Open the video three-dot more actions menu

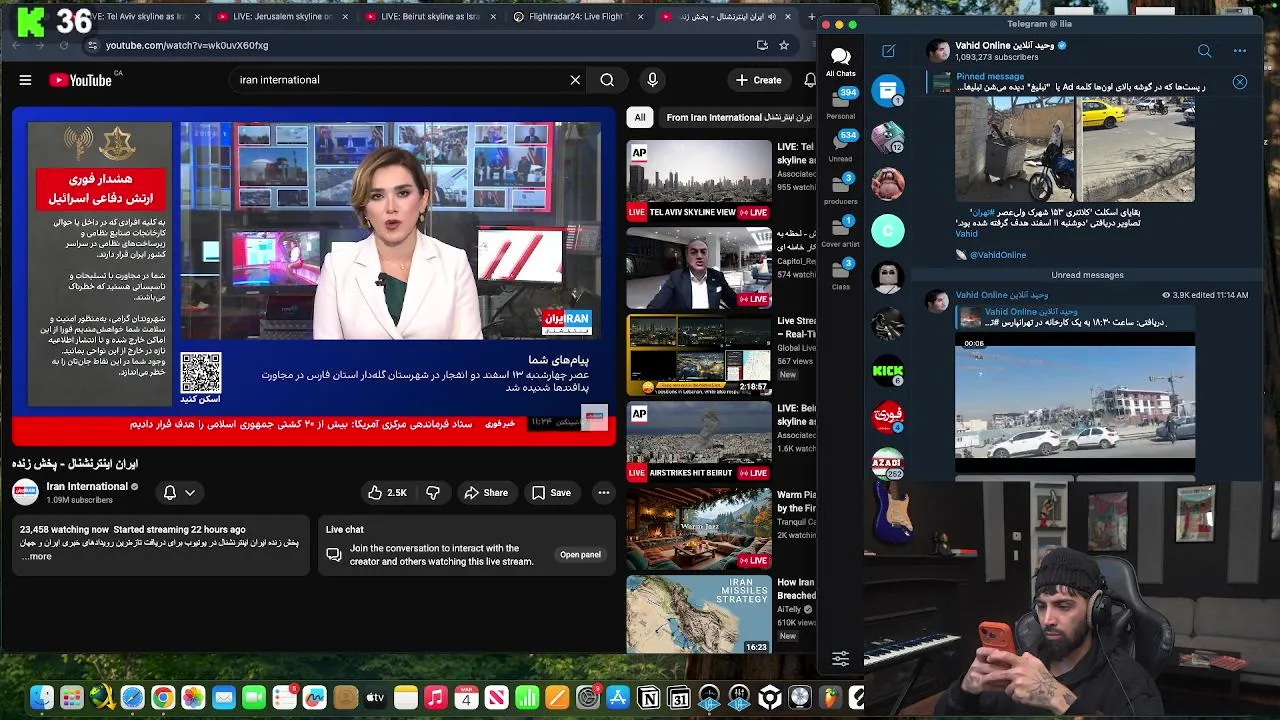(603, 493)
